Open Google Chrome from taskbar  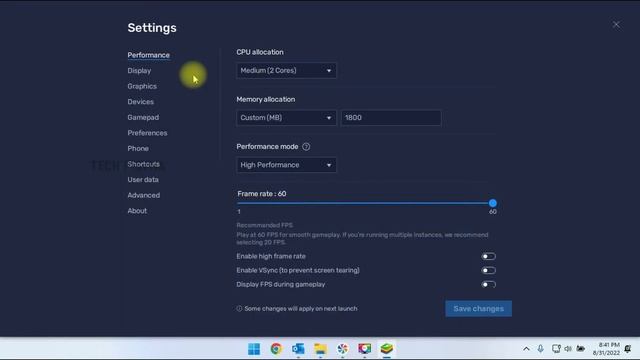(x=276, y=349)
